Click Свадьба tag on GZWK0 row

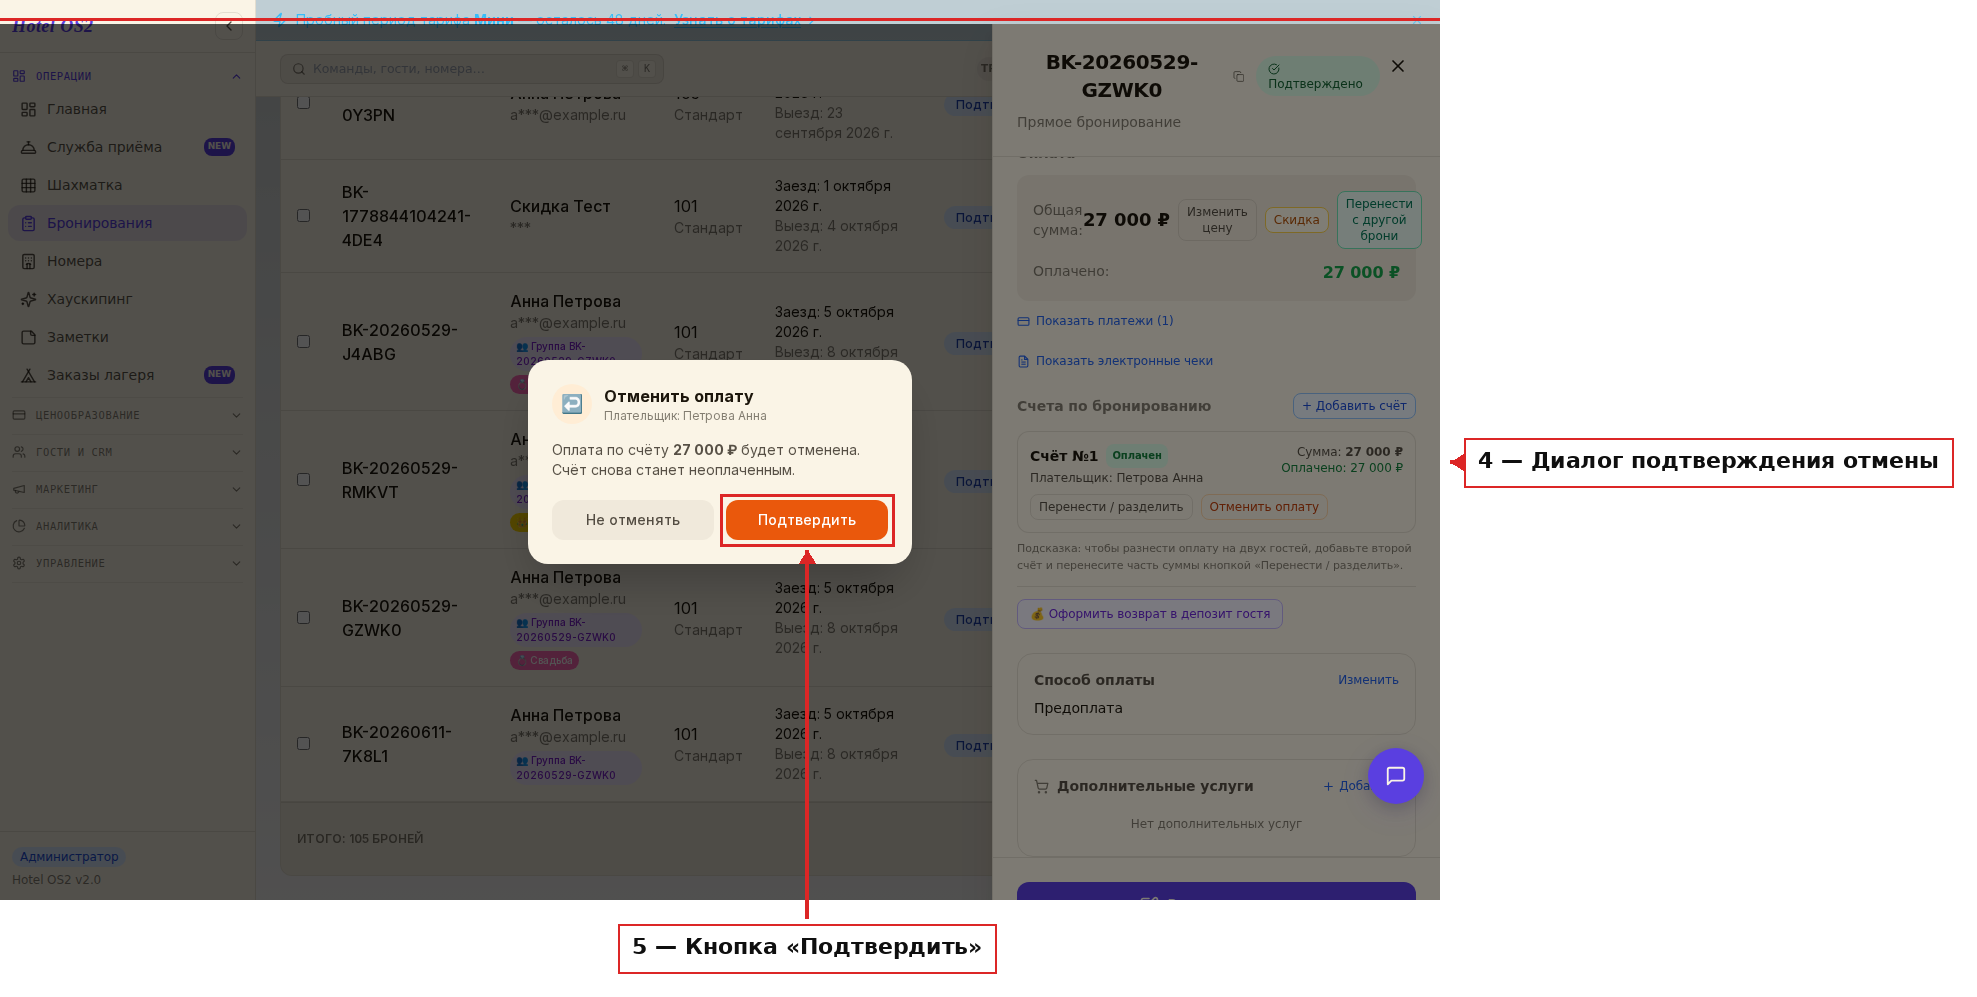point(545,661)
